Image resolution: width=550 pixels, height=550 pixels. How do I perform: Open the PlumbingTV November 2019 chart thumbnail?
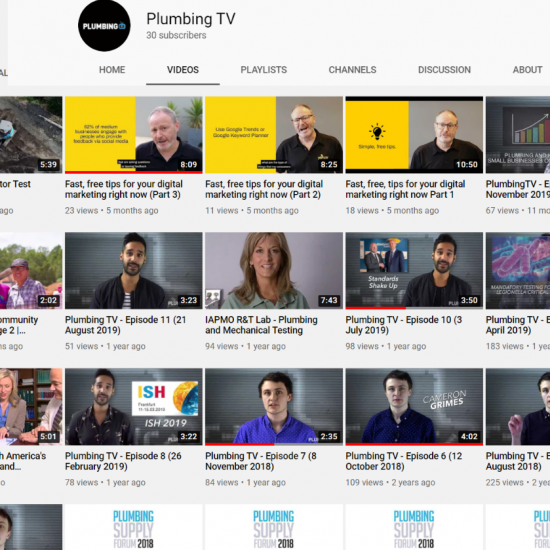(518, 135)
